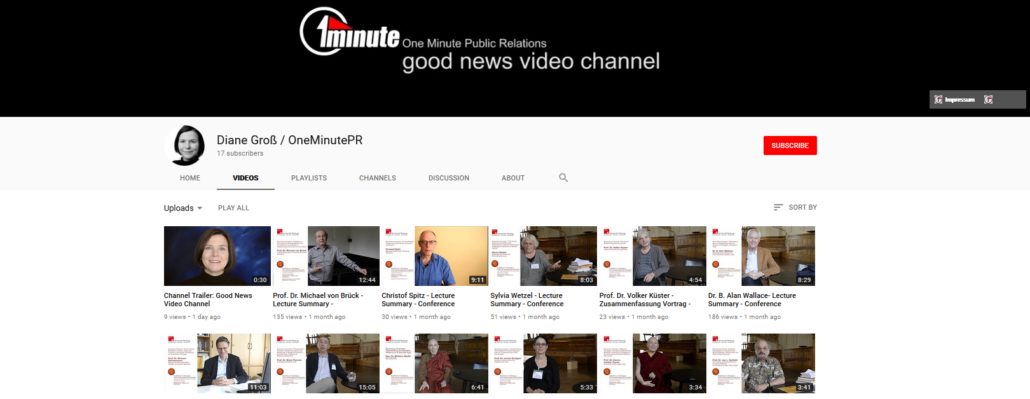This screenshot has width=1030, height=399.
Task: Switch to the Home tab
Action: (190, 178)
